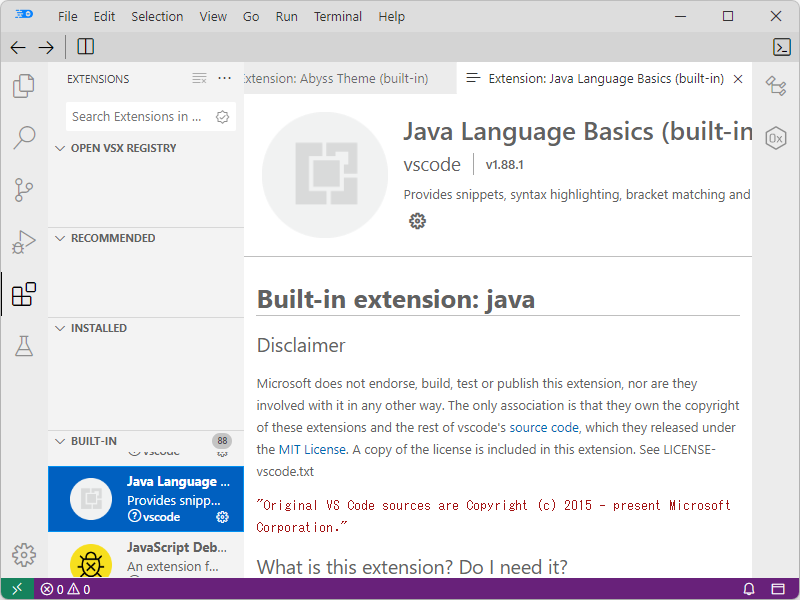Click the vscode publisher under Java Language item
Viewport: 800px width, 600px height.
point(161,517)
